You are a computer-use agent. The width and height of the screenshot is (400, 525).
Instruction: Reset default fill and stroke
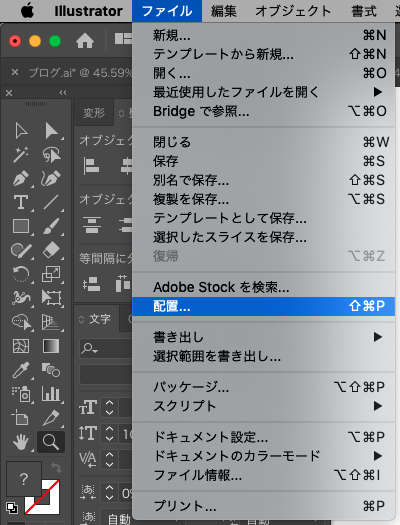tap(12, 508)
